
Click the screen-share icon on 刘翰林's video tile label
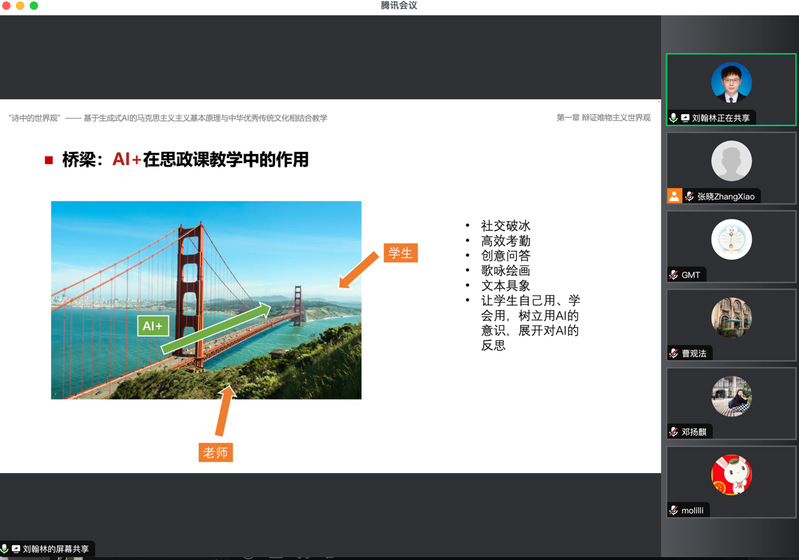[684, 118]
